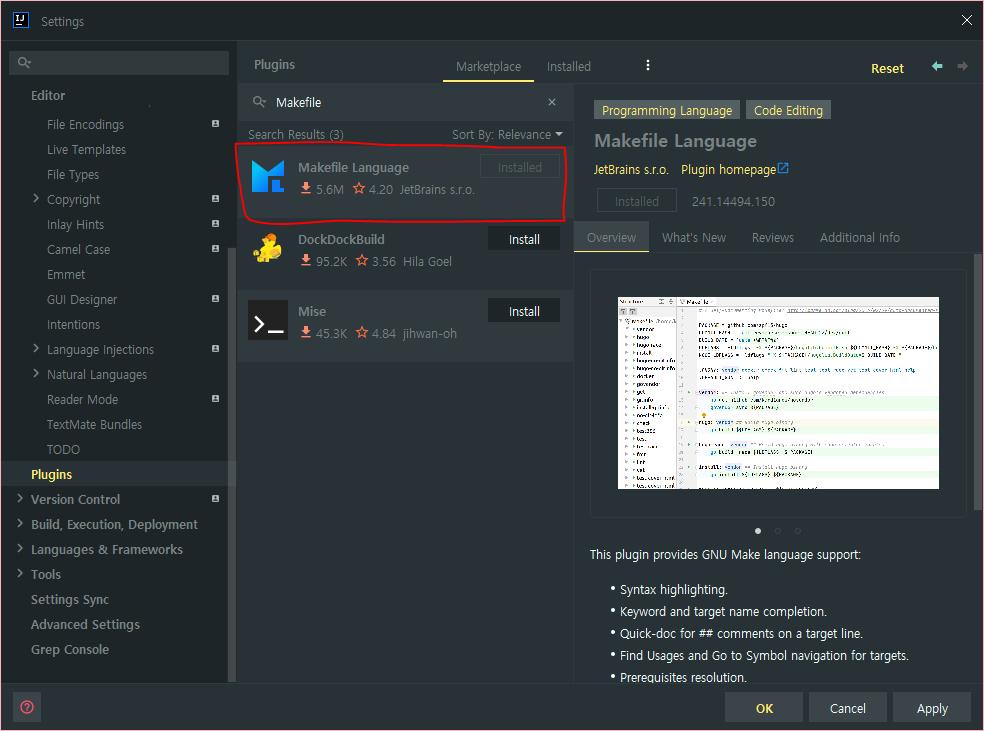Select Intentions in settings tree

click(73, 324)
